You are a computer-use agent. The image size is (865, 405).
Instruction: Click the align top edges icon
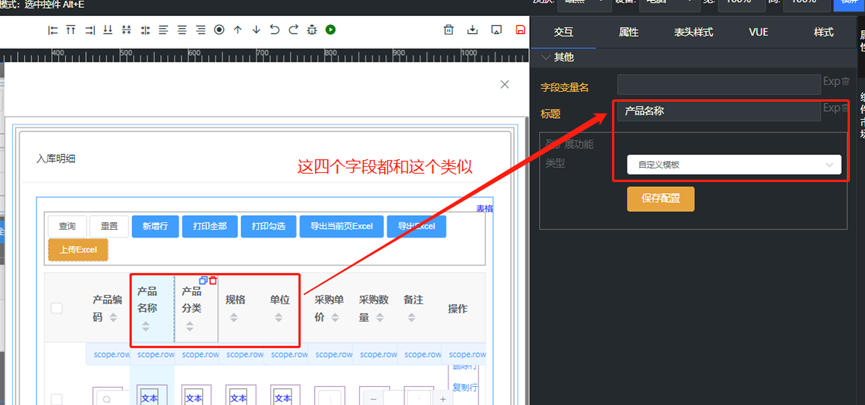pos(71,30)
